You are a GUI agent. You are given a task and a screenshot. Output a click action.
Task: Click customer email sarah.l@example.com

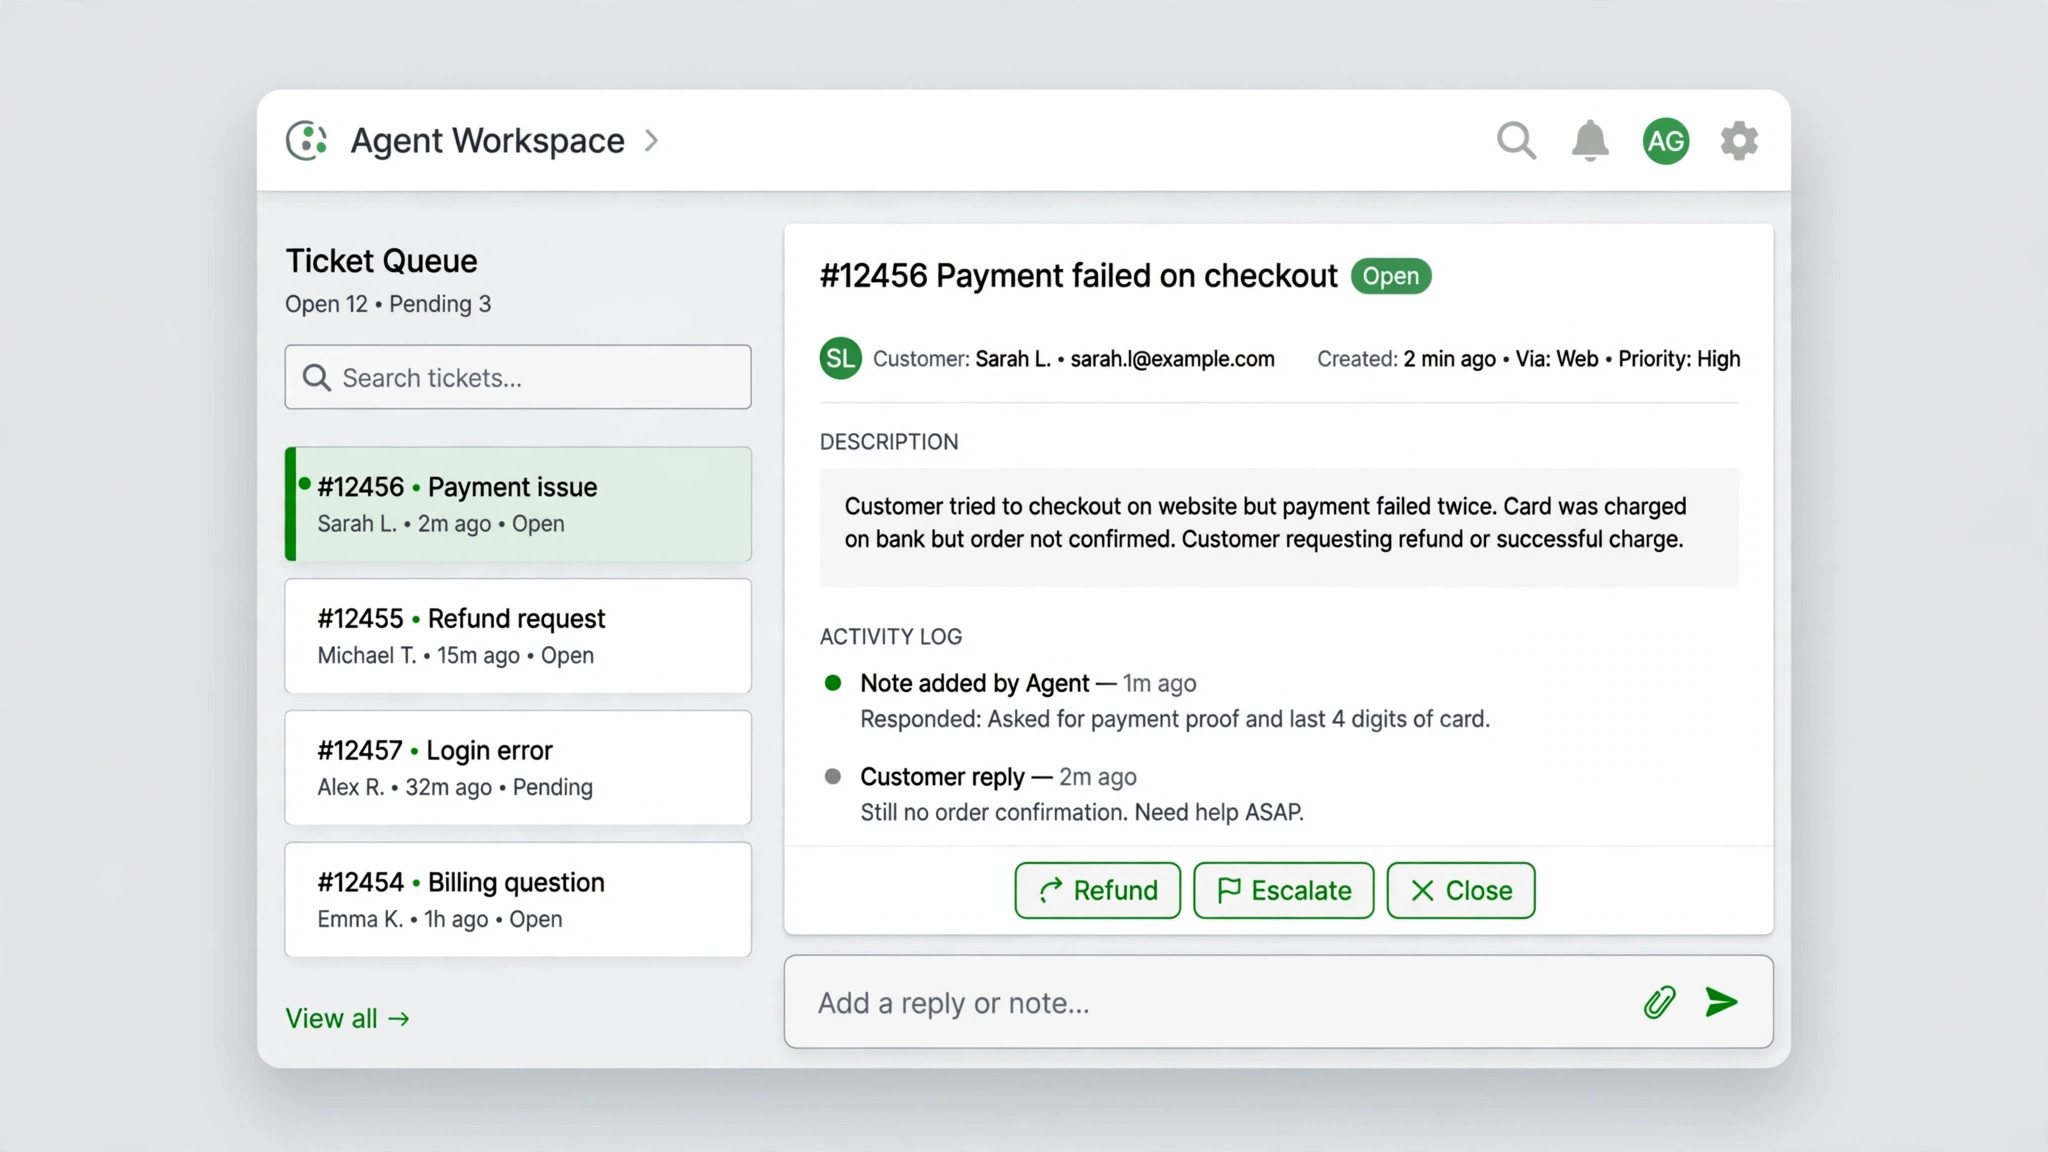tap(1172, 359)
